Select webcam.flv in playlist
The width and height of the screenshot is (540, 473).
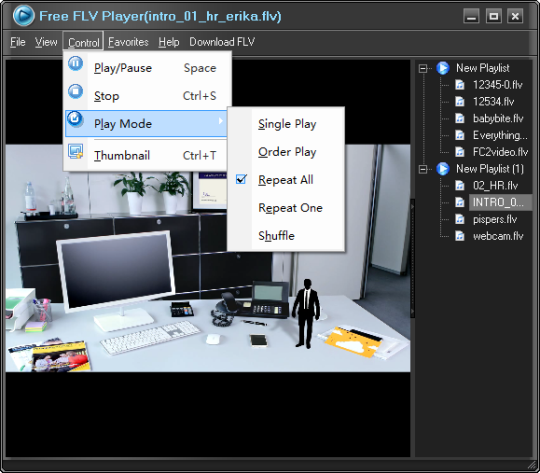pos(498,236)
